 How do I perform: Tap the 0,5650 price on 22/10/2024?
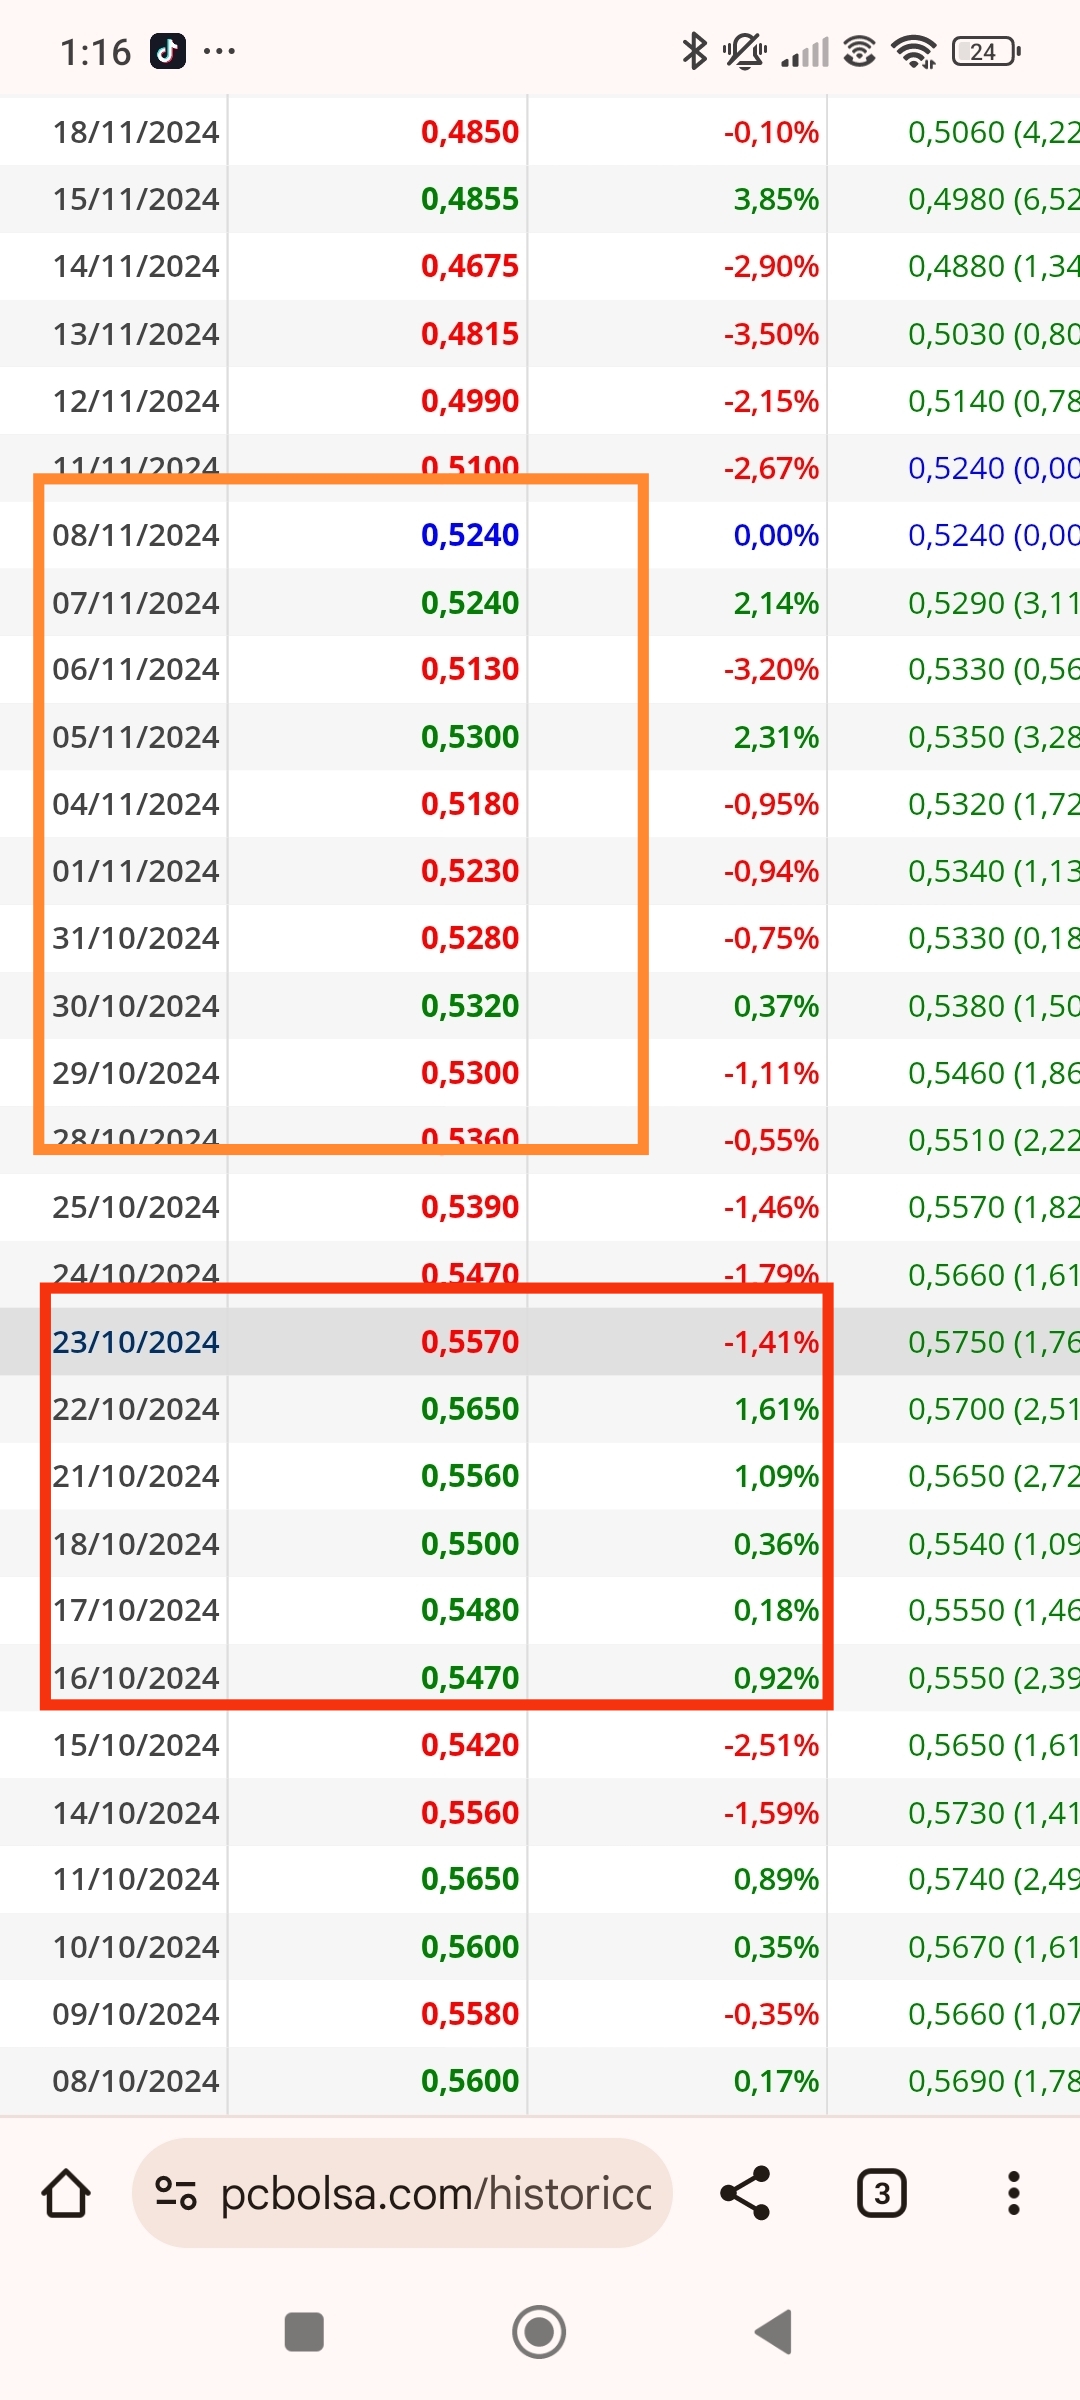pyautogui.click(x=470, y=1409)
